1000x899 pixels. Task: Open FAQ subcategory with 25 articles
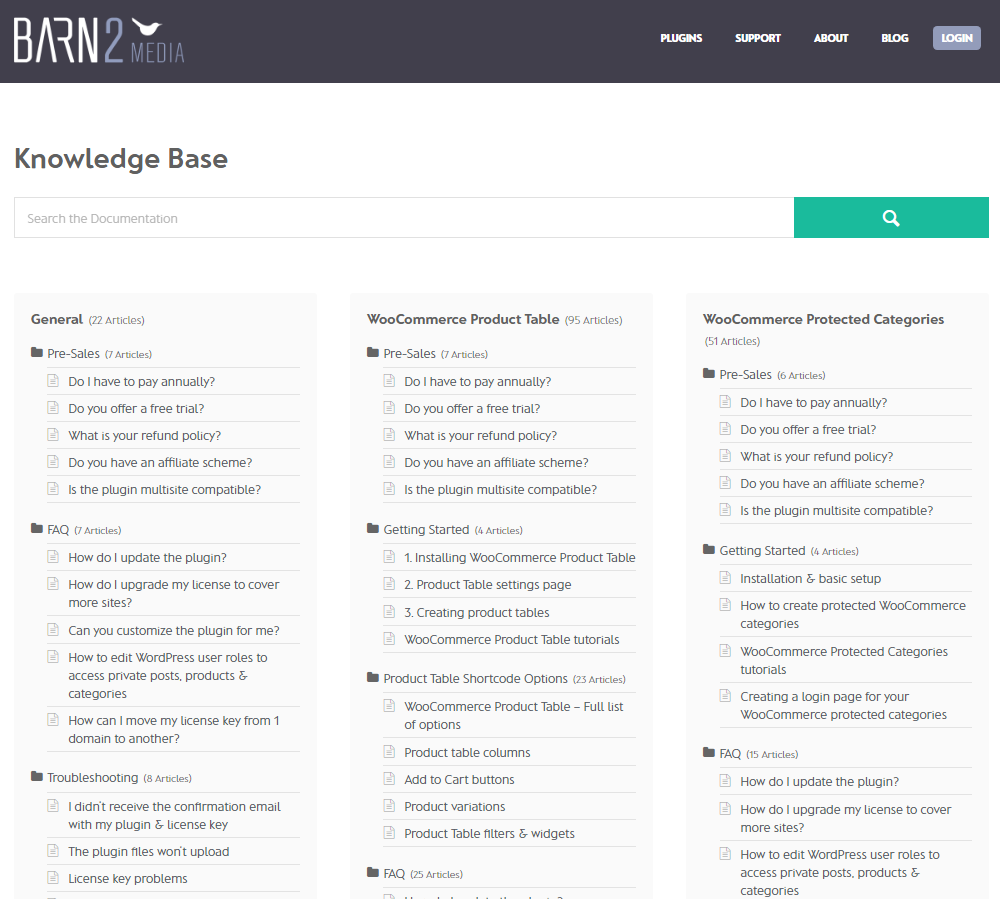pyautogui.click(x=394, y=873)
